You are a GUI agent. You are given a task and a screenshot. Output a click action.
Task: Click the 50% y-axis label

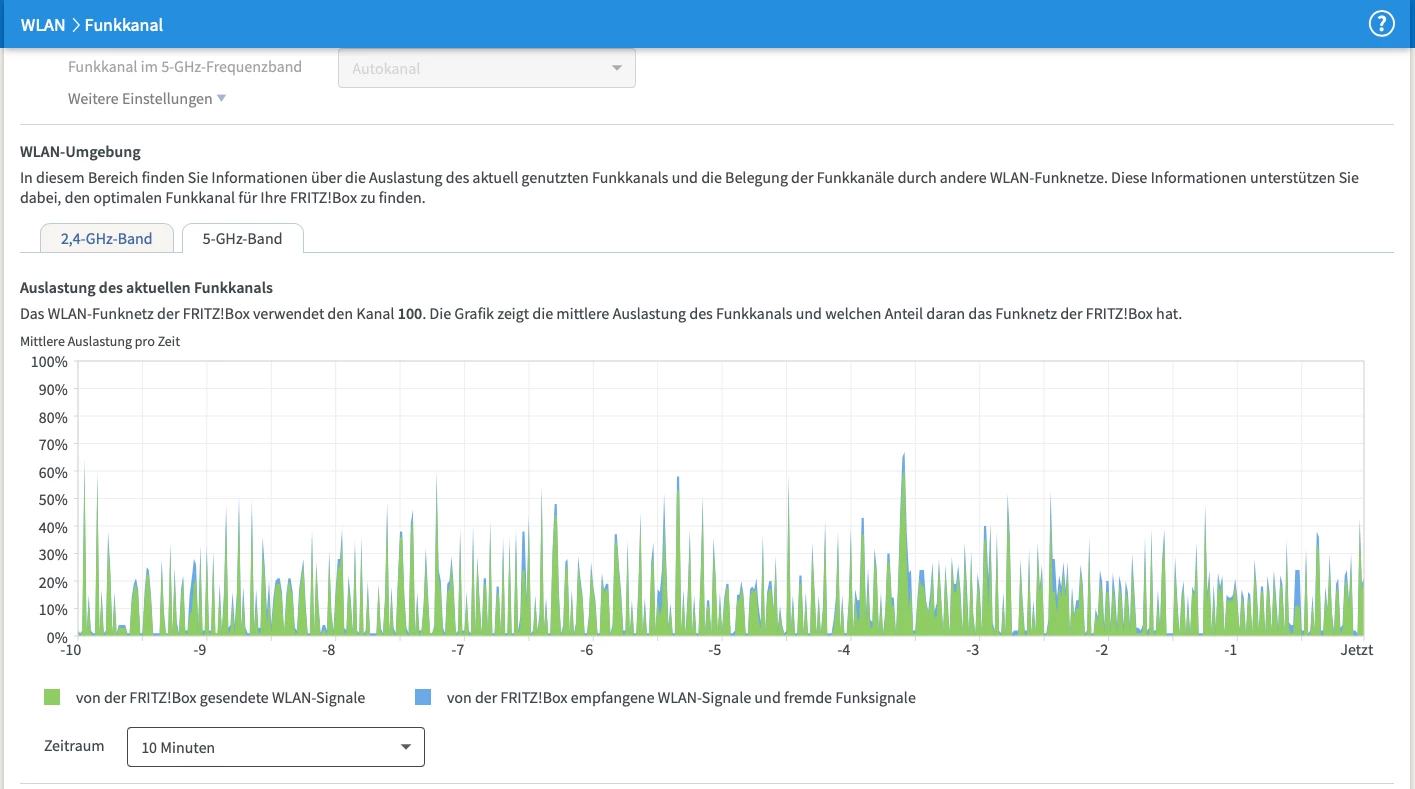pos(52,499)
